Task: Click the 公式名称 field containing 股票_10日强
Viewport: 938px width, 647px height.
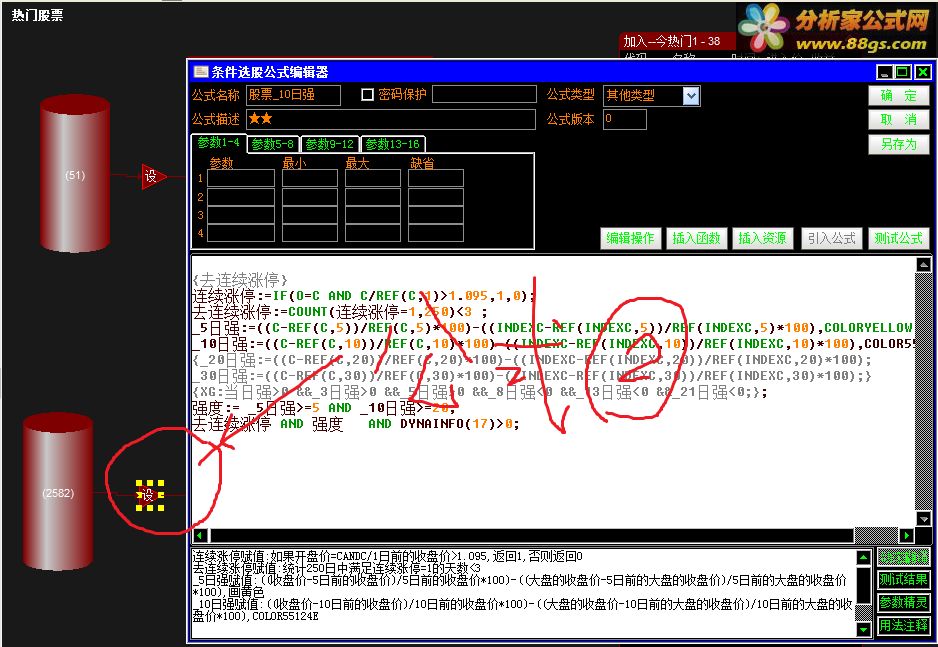Action: click(x=293, y=95)
